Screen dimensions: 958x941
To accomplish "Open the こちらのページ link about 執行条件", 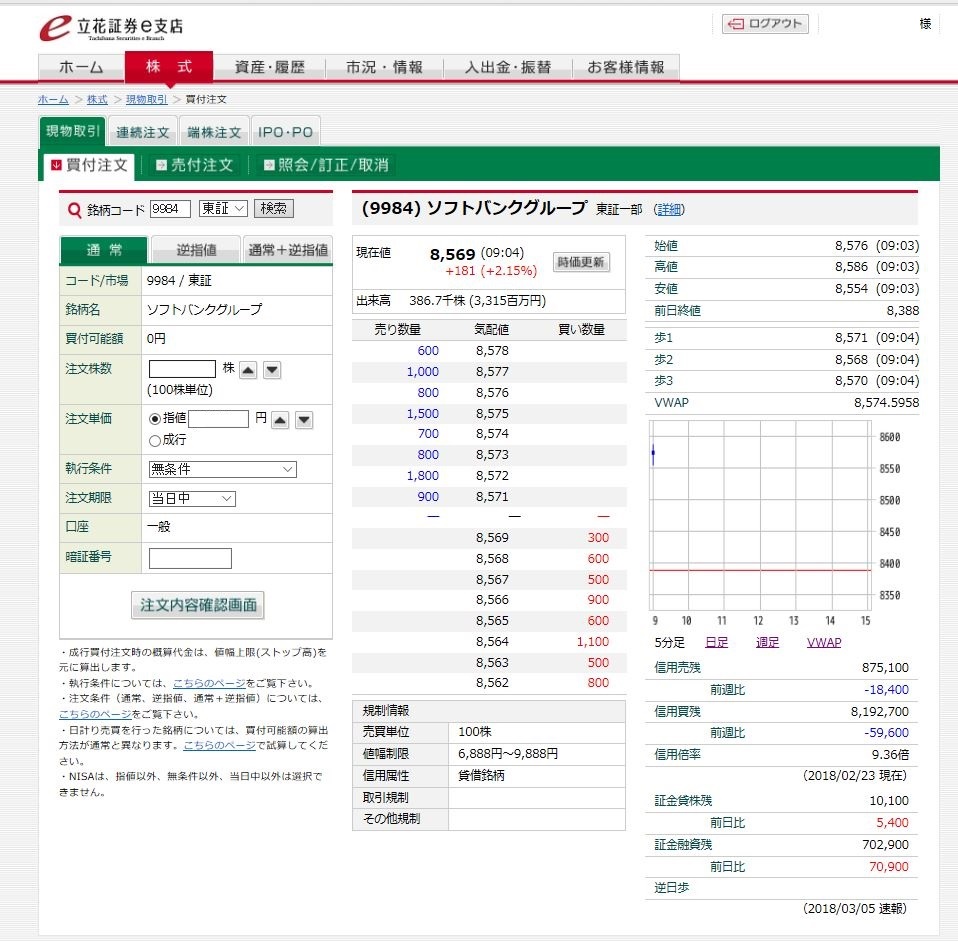I will (x=210, y=683).
